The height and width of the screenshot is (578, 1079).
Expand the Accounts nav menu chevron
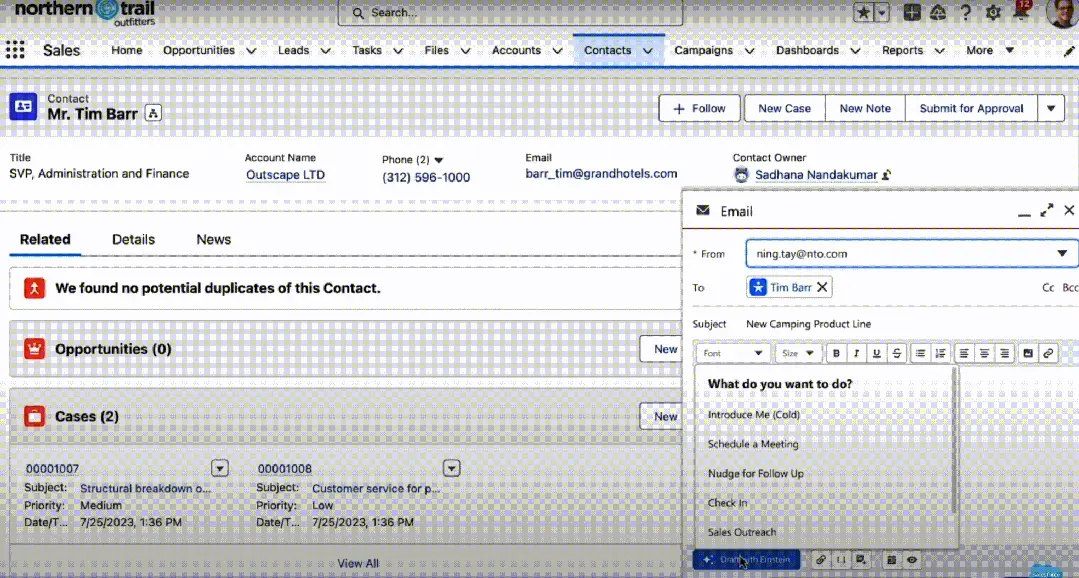point(557,51)
